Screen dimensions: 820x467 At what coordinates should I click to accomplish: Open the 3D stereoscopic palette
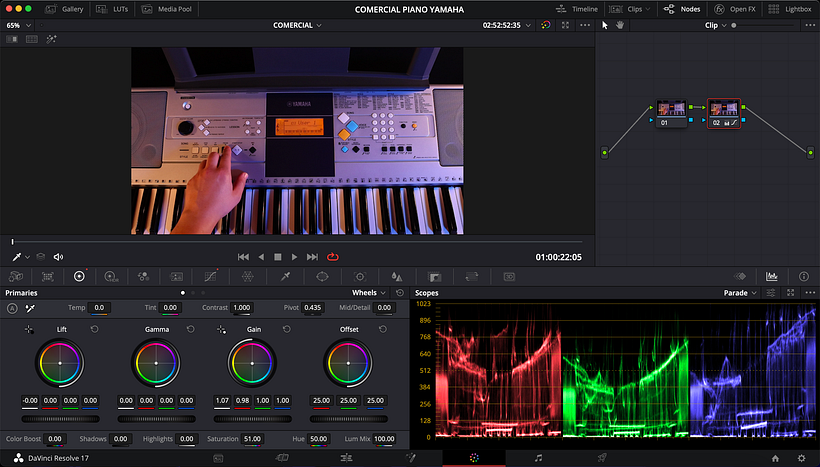click(509, 277)
